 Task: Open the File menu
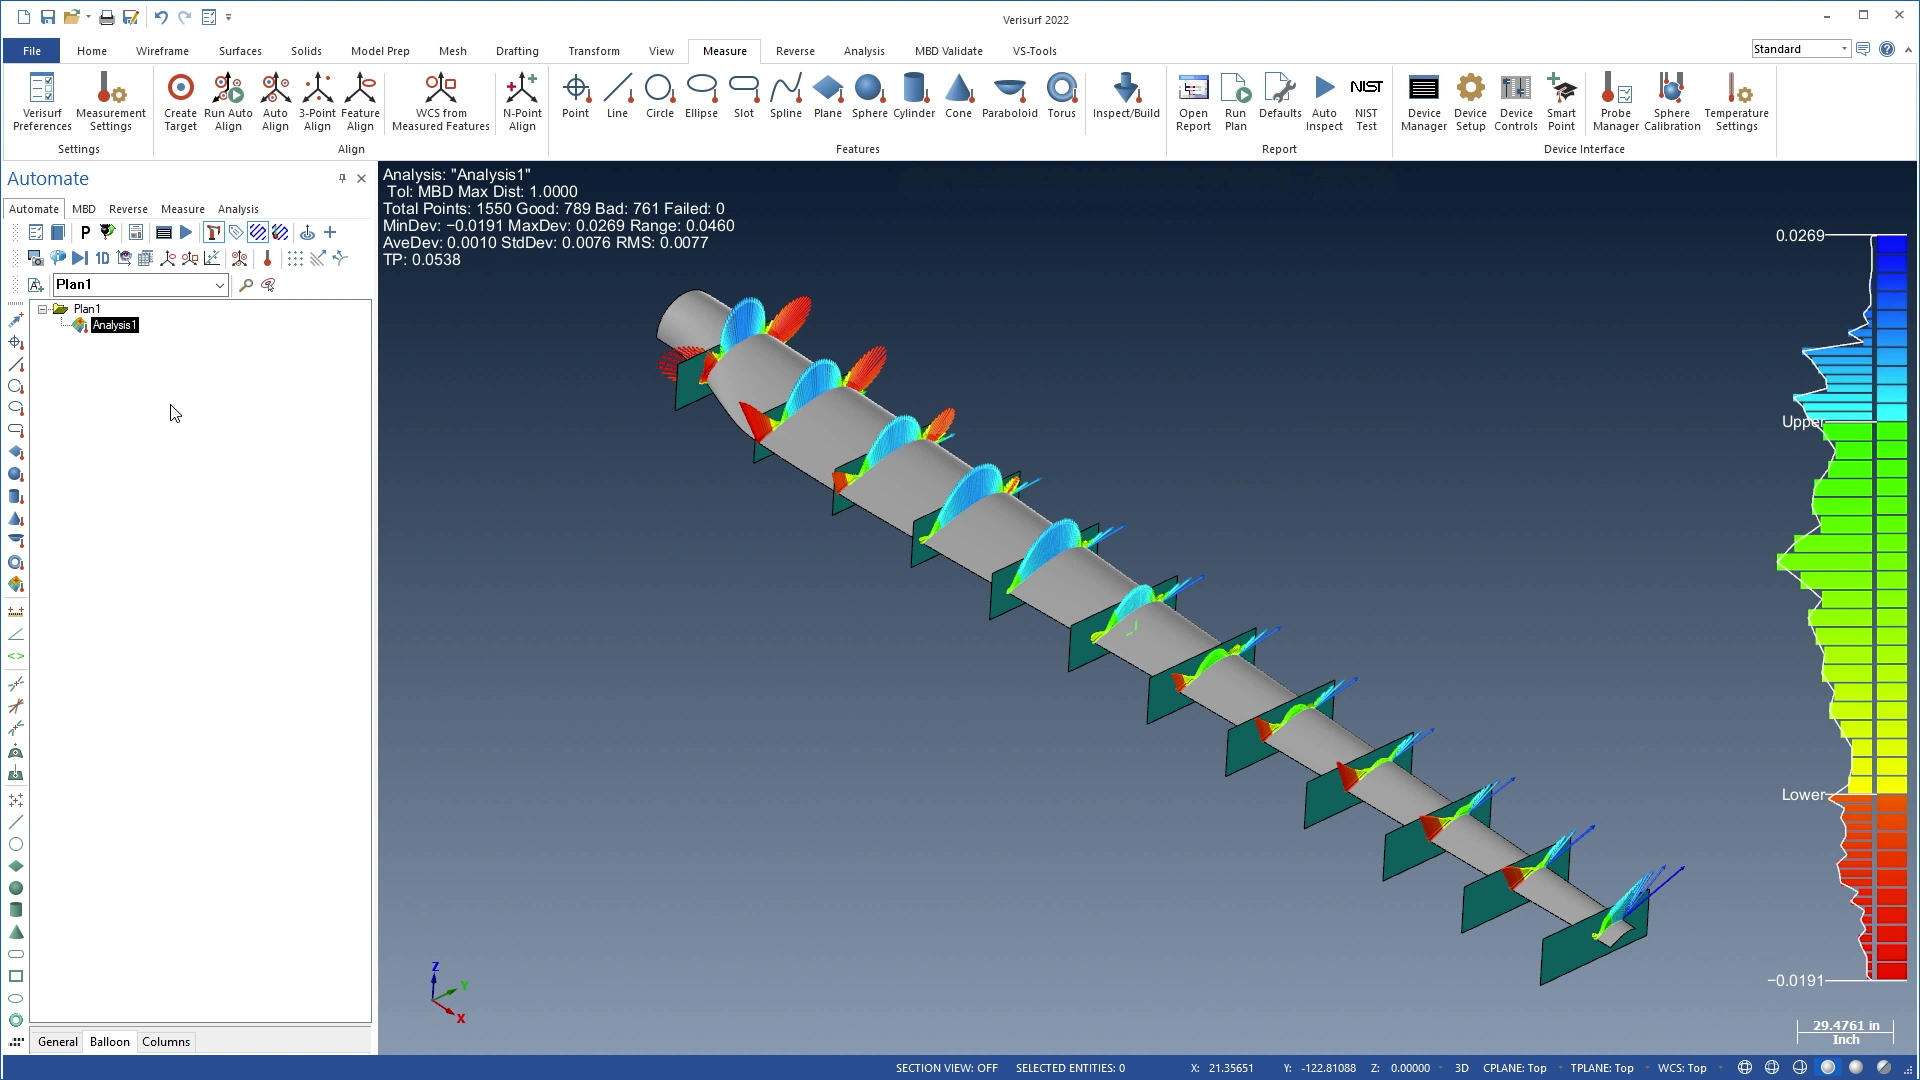(32, 51)
